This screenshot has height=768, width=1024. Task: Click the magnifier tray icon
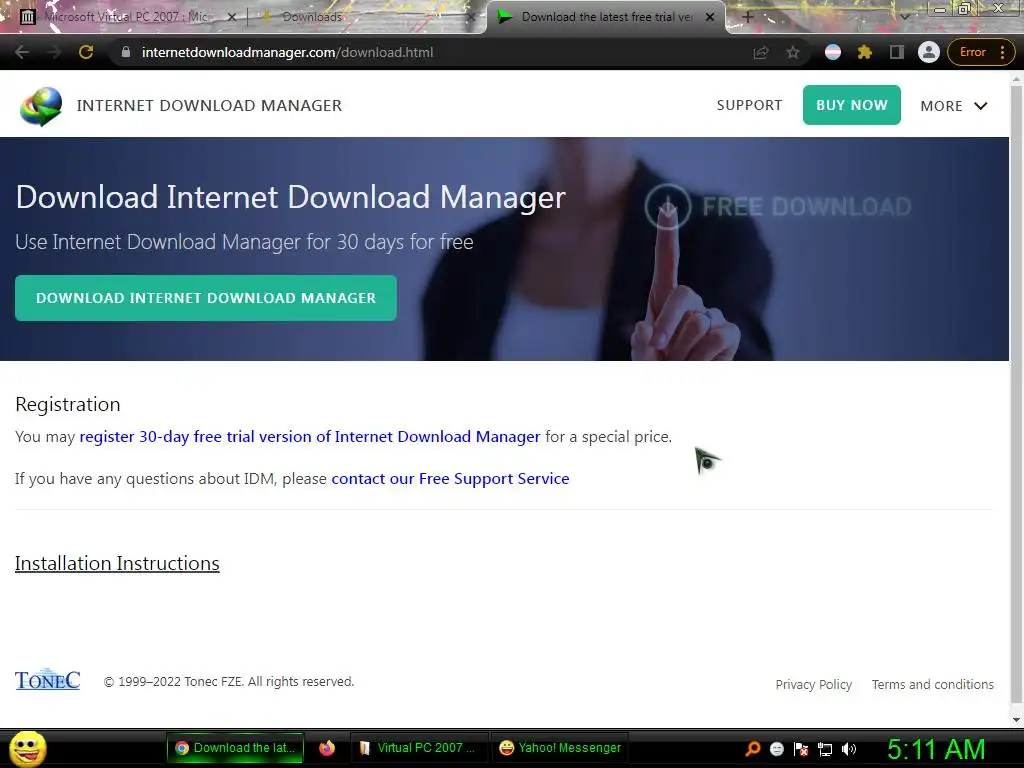click(752, 748)
